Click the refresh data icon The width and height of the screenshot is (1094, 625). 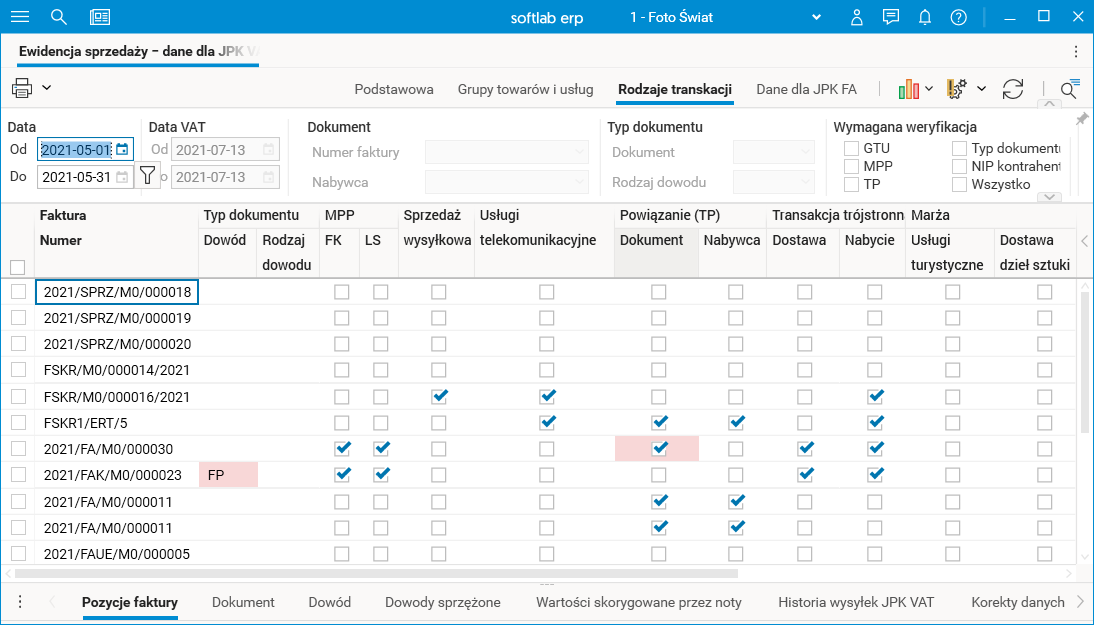[1013, 89]
